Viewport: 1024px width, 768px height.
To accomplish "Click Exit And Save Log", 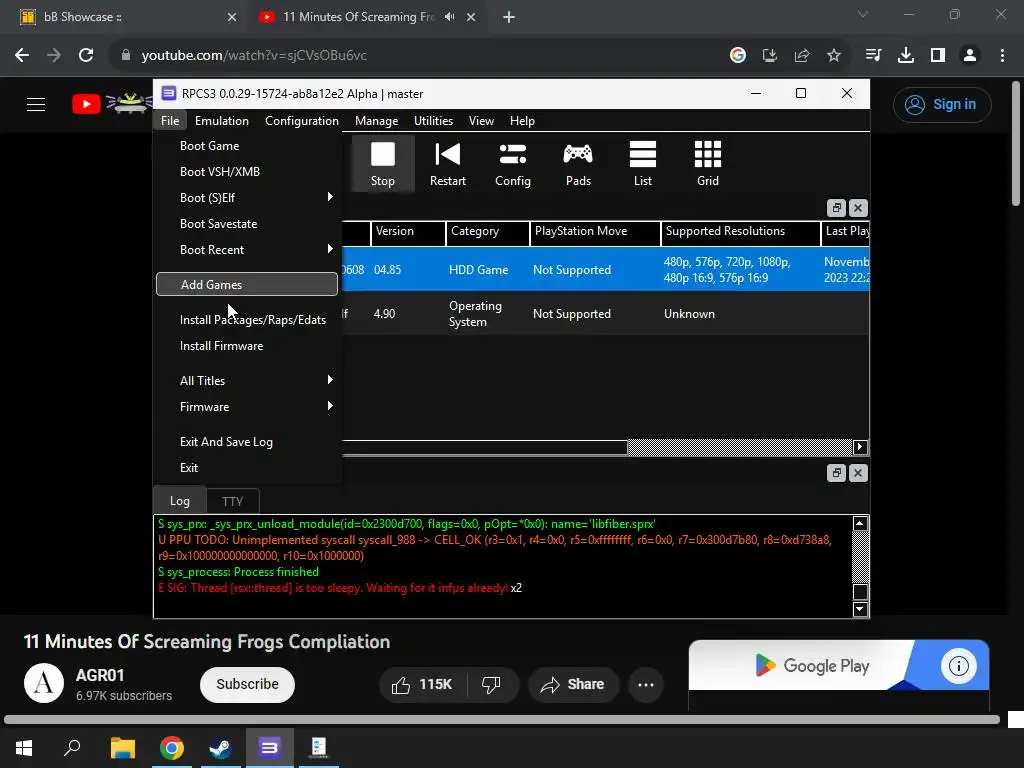I will (x=248, y=441).
